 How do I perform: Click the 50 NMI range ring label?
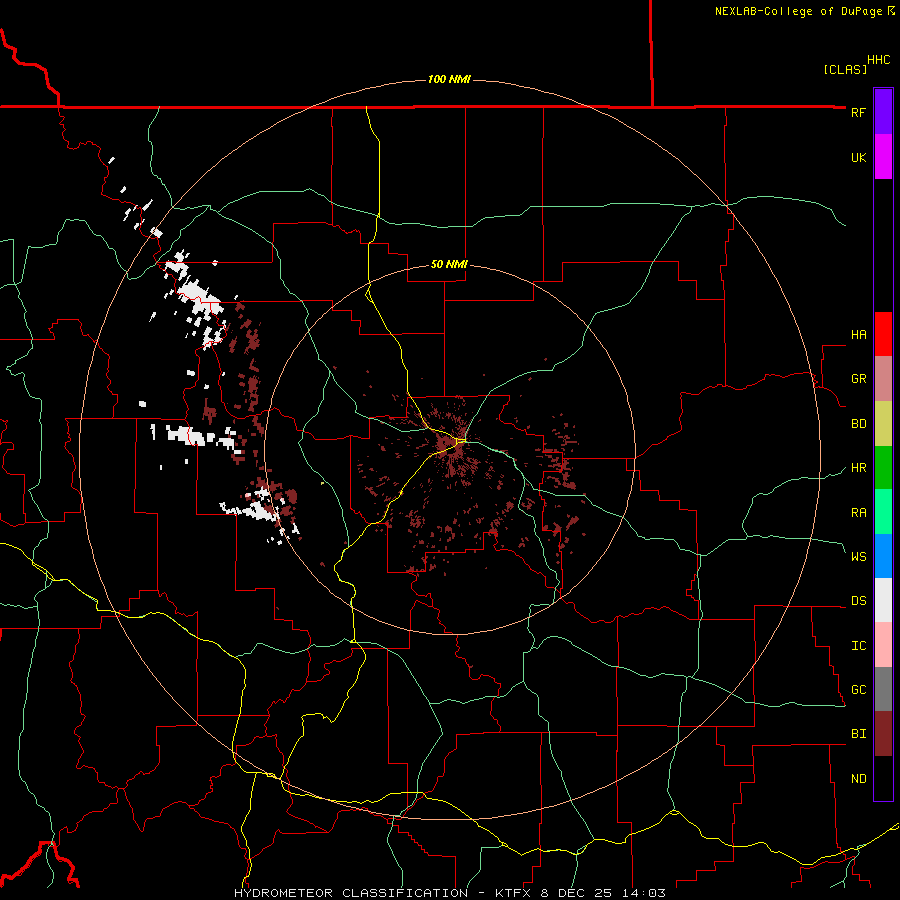click(x=449, y=264)
